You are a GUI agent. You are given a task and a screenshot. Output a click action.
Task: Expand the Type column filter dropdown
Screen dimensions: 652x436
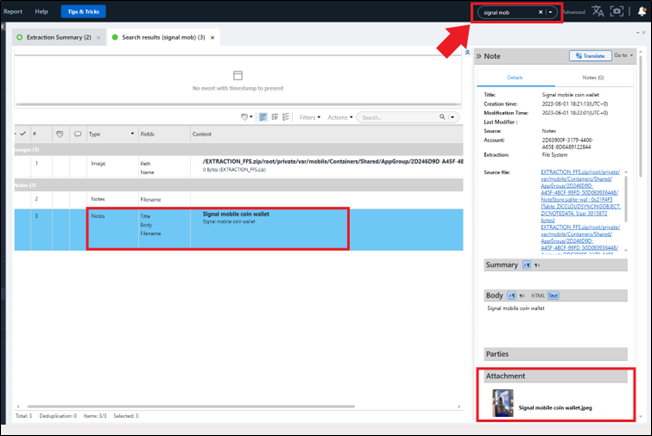click(130, 133)
